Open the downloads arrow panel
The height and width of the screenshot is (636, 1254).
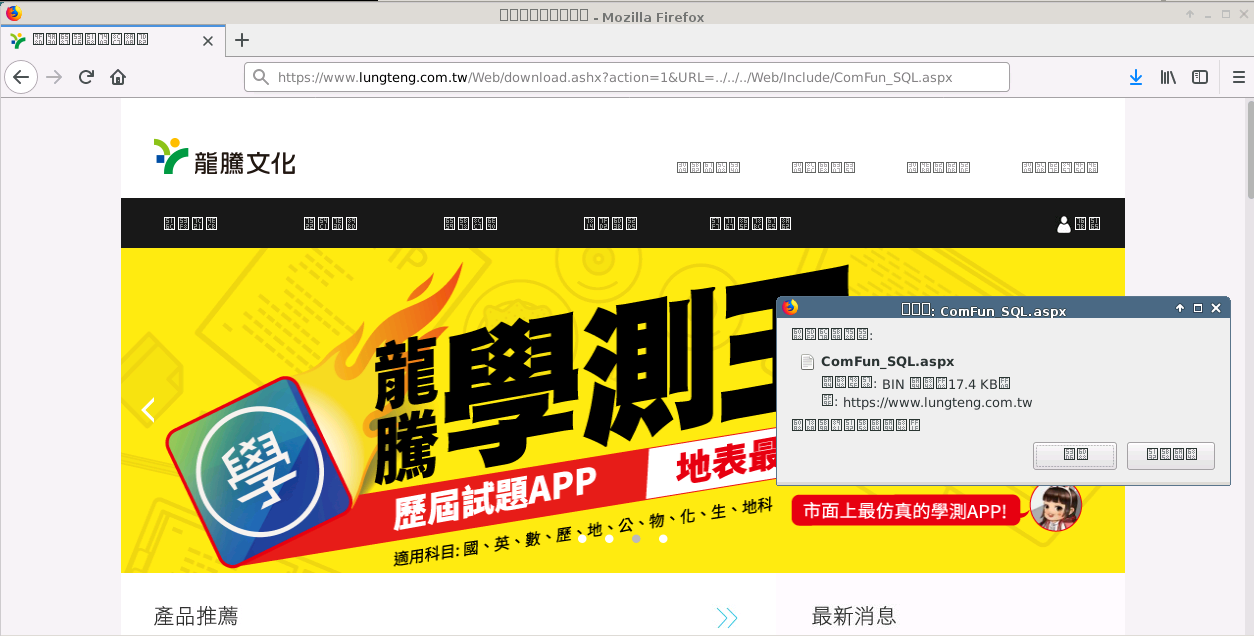[x=1136, y=77]
